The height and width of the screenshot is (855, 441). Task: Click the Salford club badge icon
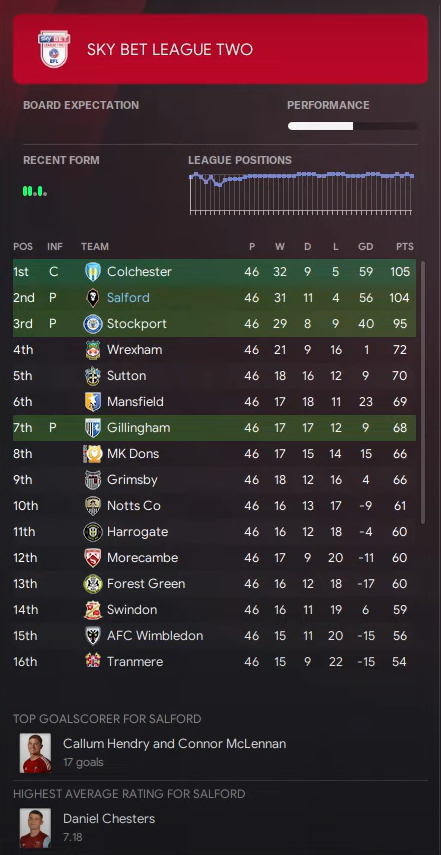93,298
